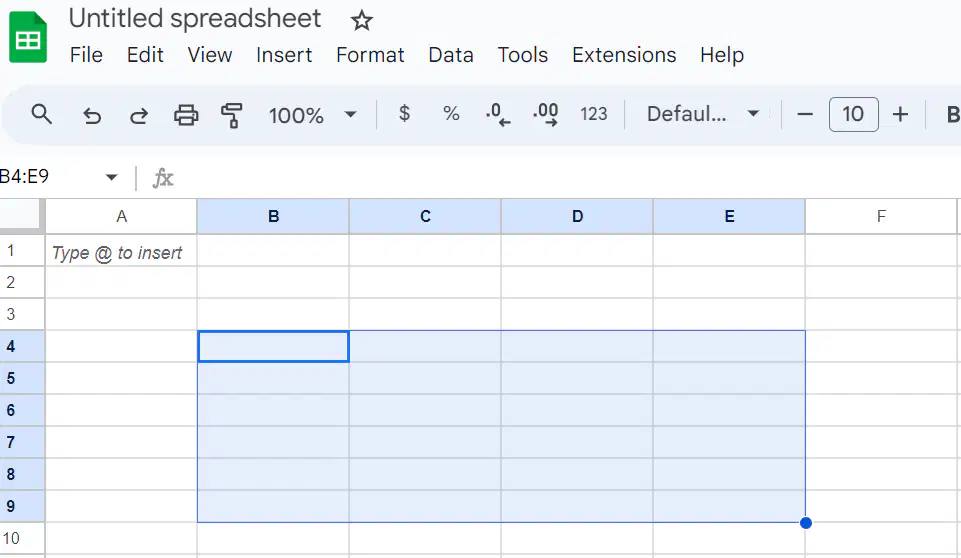
Task: Decrease font size with minus button
Action: click(x=805, y=114)
